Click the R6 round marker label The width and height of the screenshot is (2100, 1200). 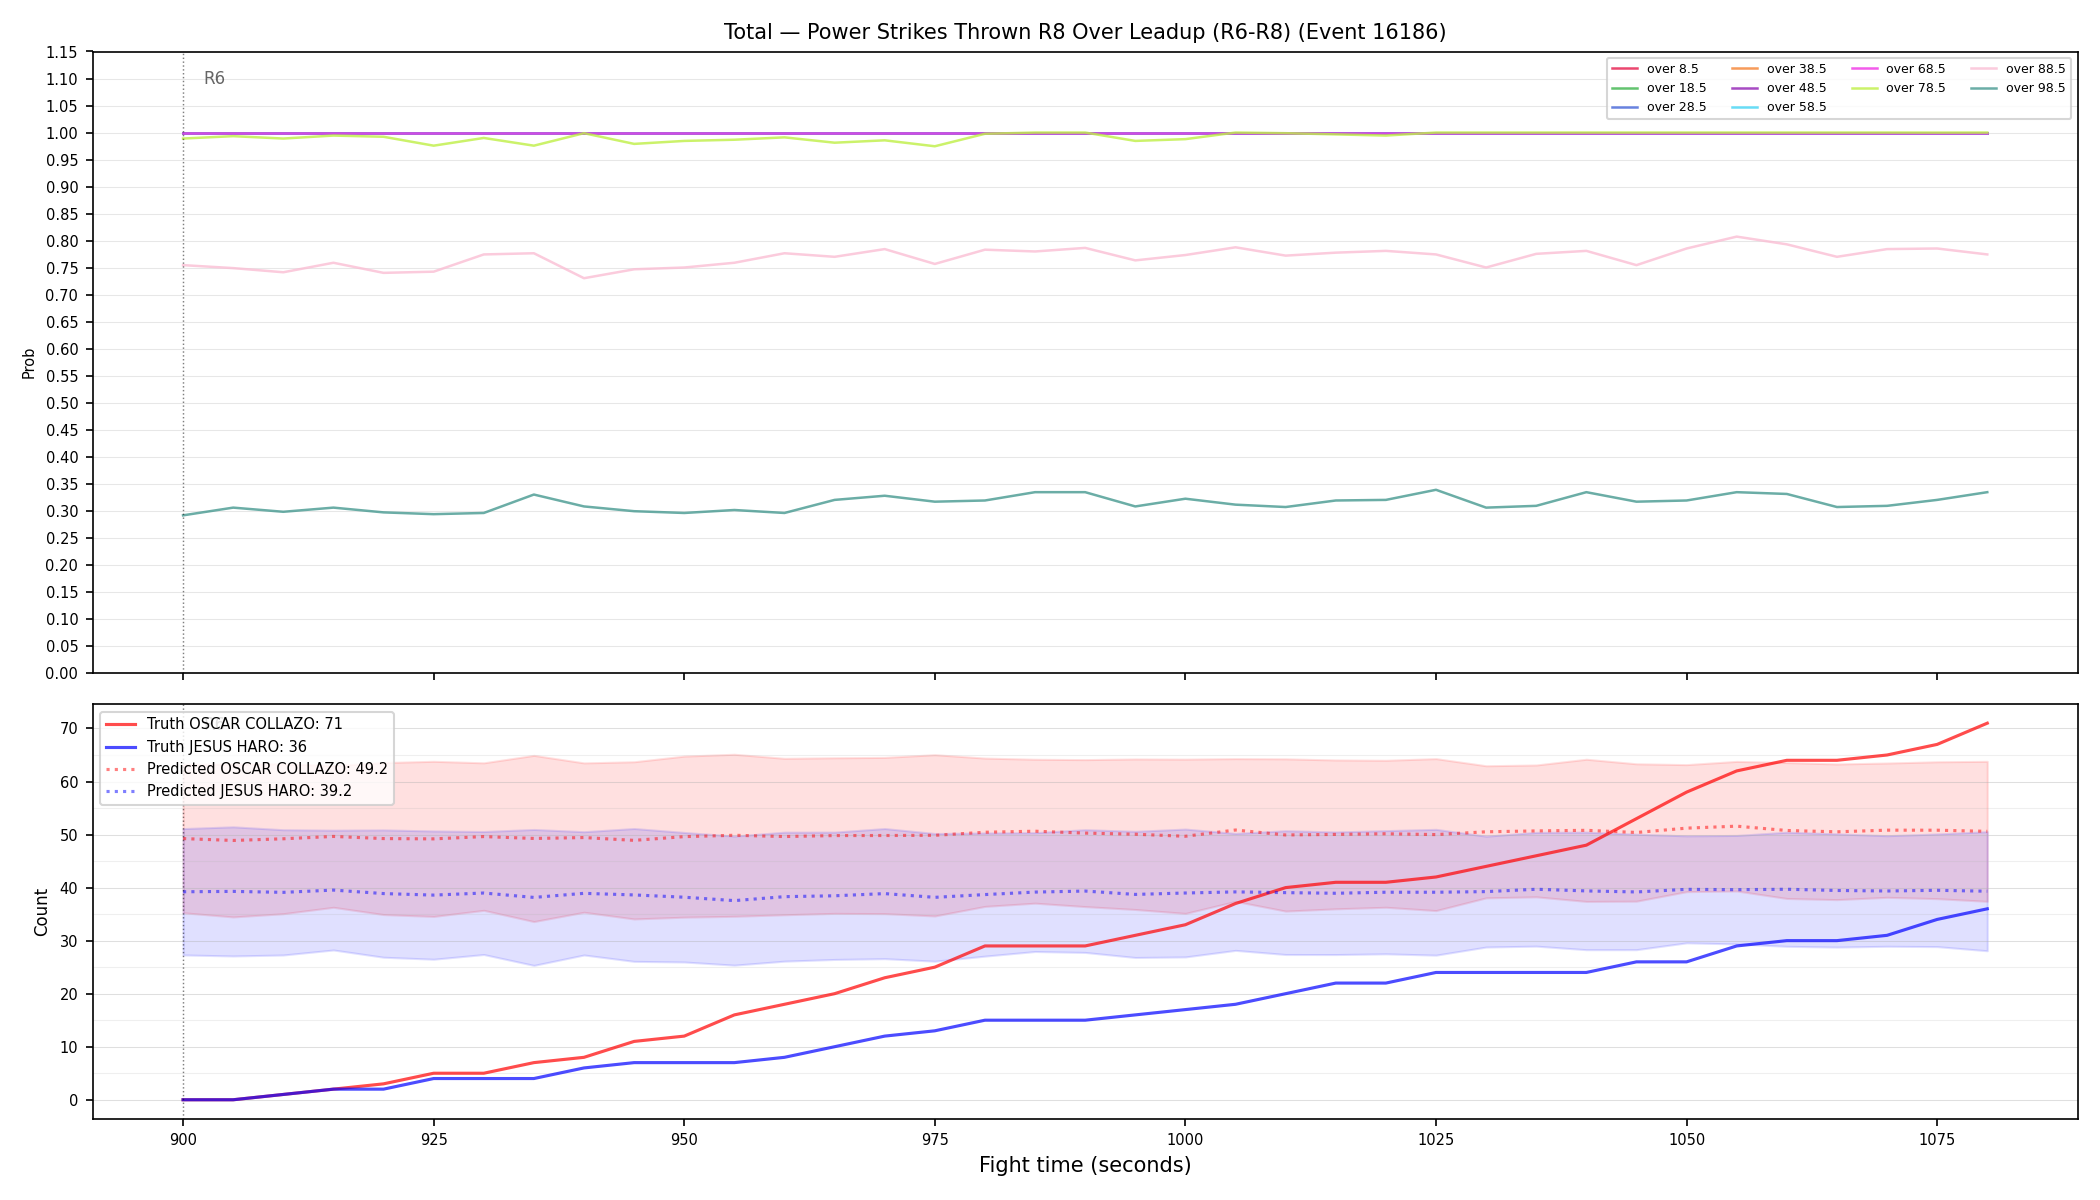point(214,78)
